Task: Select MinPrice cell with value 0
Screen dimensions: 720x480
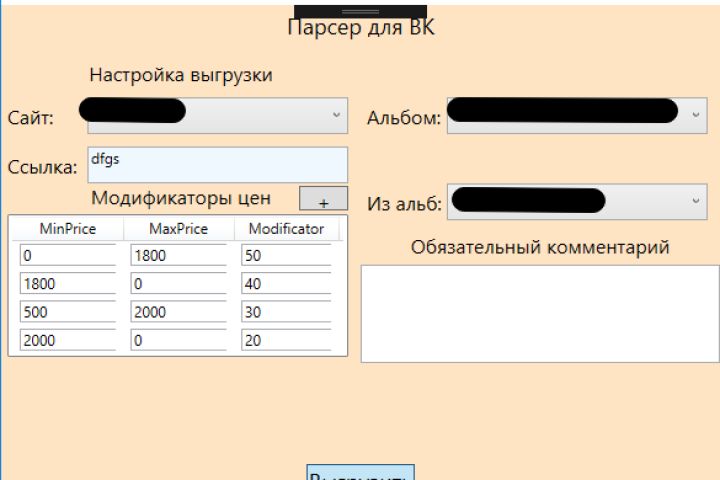Action: click(68, 255)
